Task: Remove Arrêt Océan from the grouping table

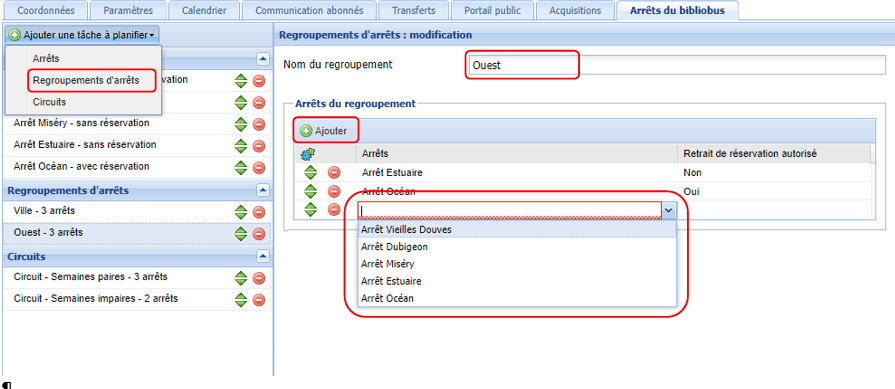Action: [x=334, y=191]
